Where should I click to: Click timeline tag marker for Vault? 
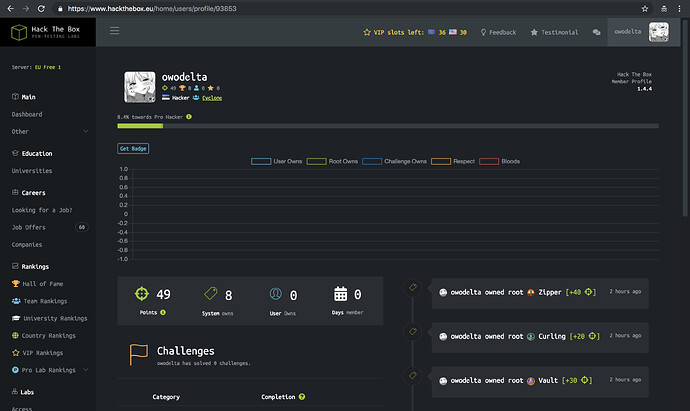pos(413,375)
